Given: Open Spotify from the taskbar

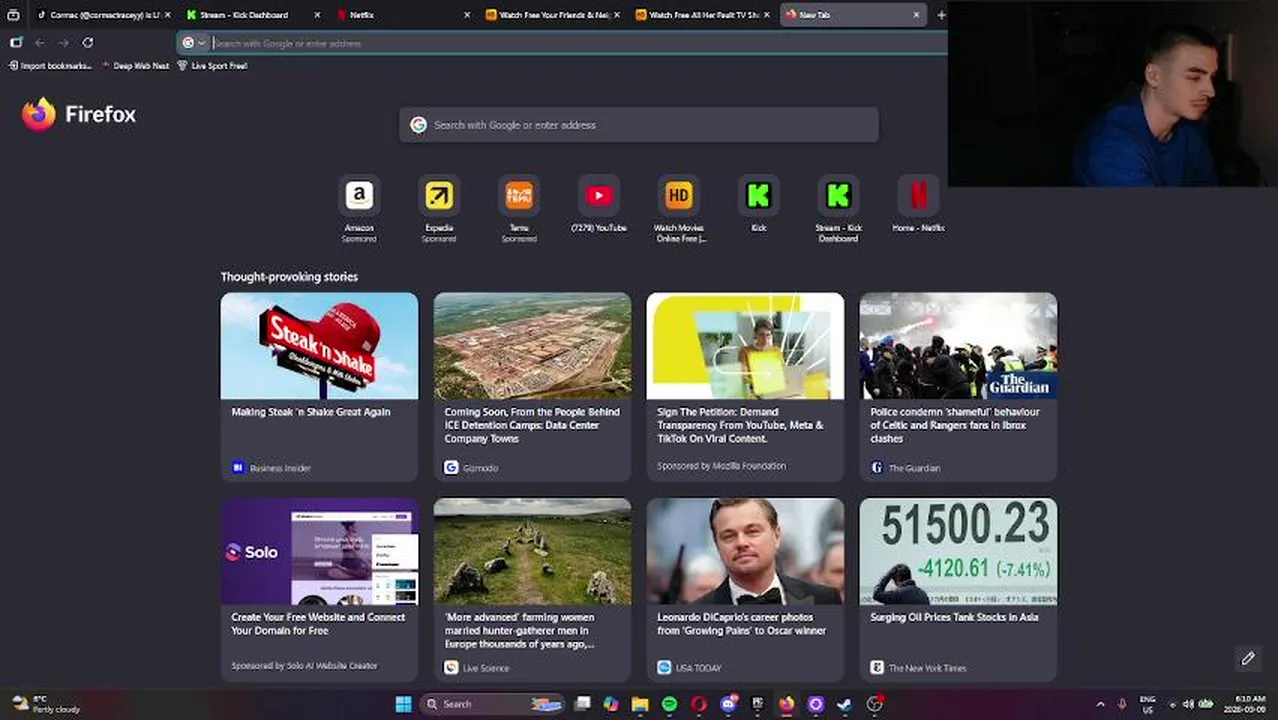Looking at the screenshot, I should tap(669, 704).
